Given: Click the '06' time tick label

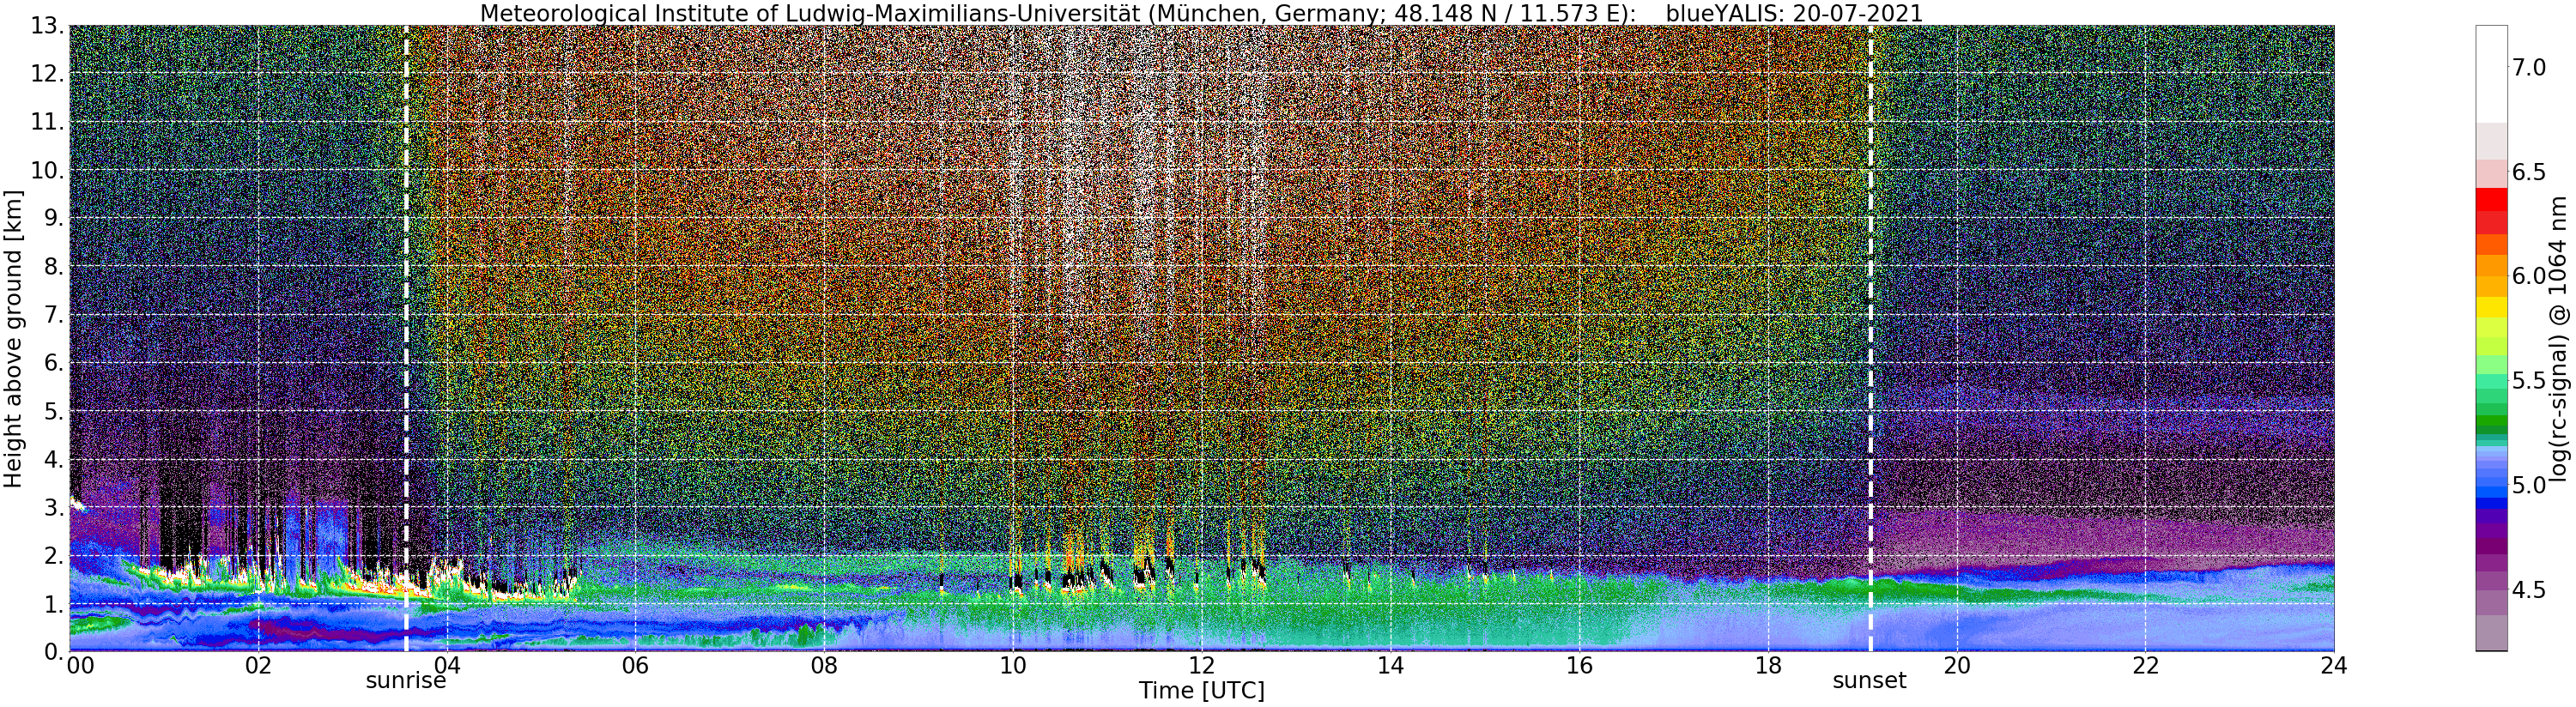Looking at the screenshot, I should coord(635,666).
